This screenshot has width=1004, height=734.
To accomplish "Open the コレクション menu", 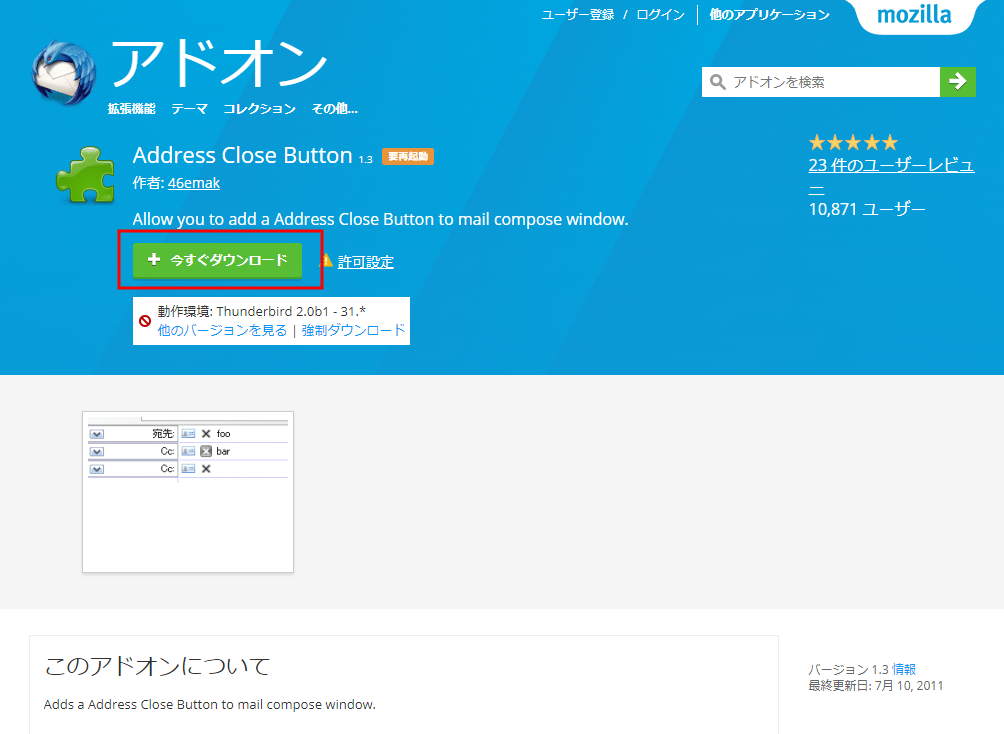I will (x=259, y=109).
